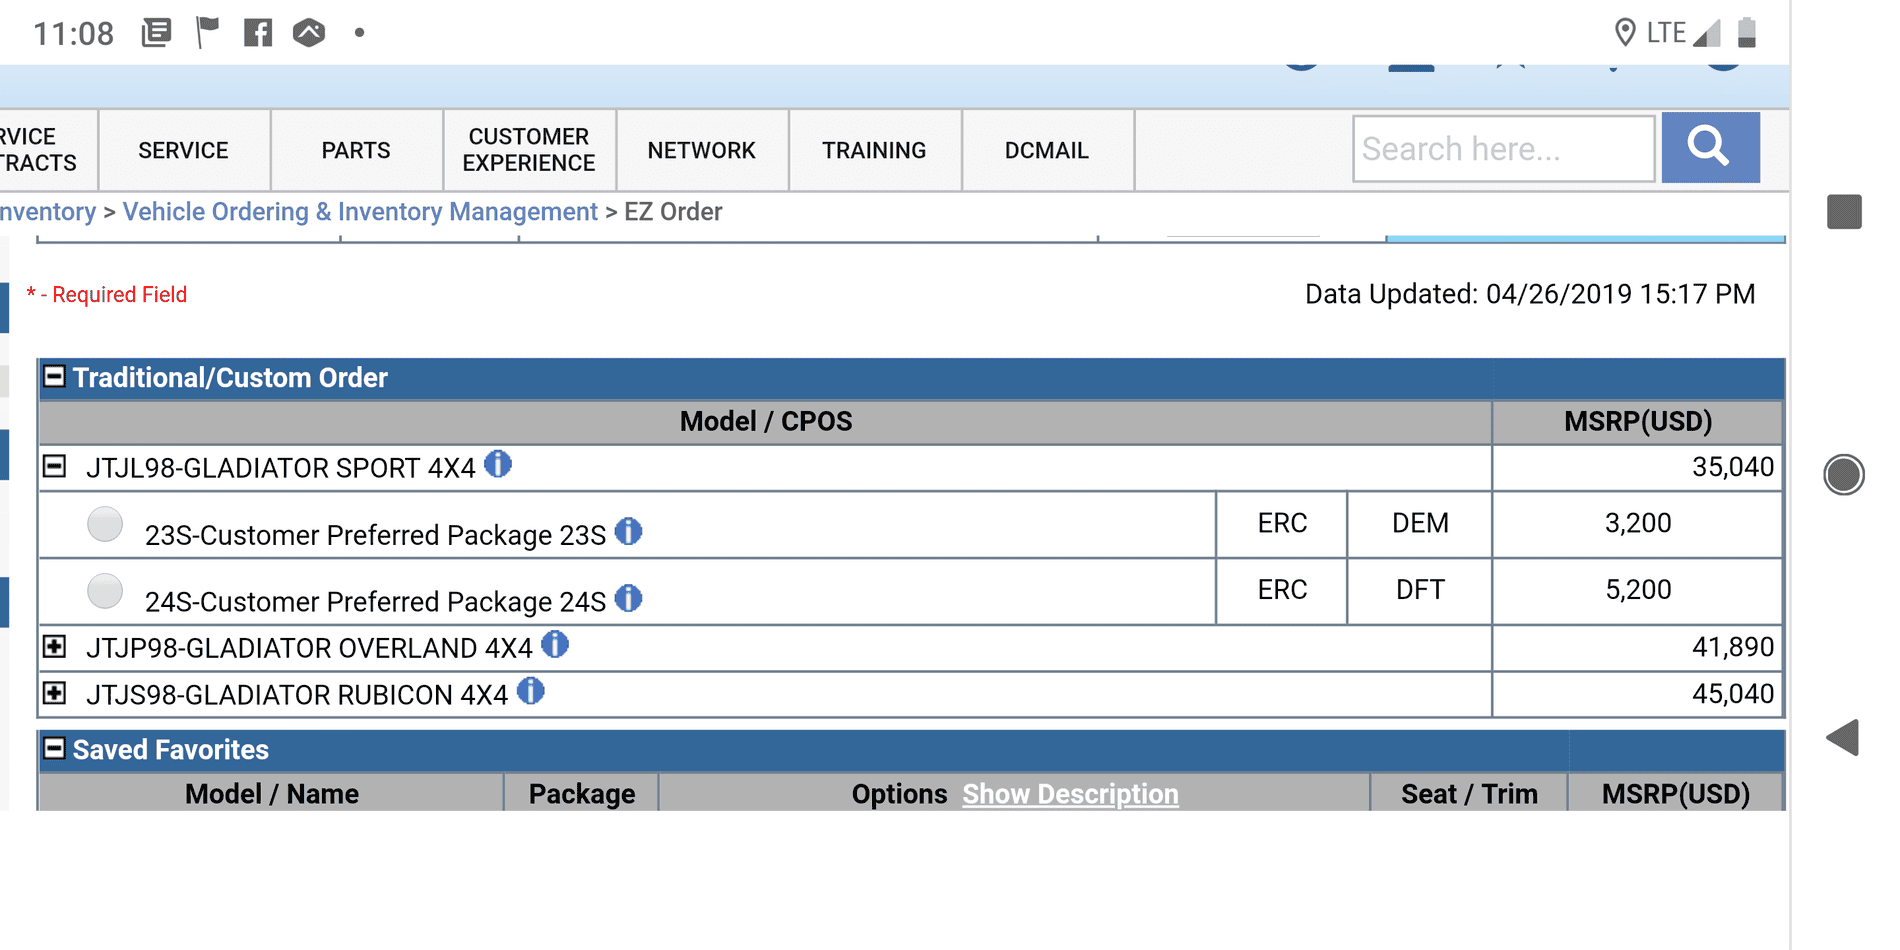Click the Gladiator Rubicon 4X4 model name

pyautogui.click(x=297, y=695)
